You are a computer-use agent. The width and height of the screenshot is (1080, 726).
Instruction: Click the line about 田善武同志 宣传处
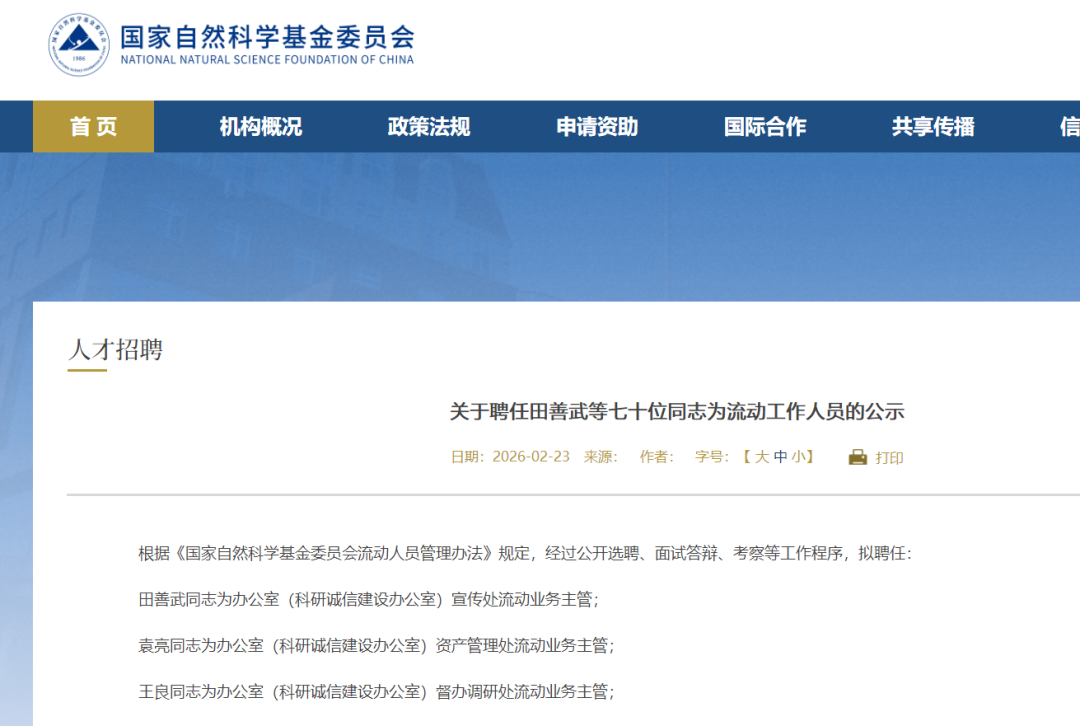point(368,600)
